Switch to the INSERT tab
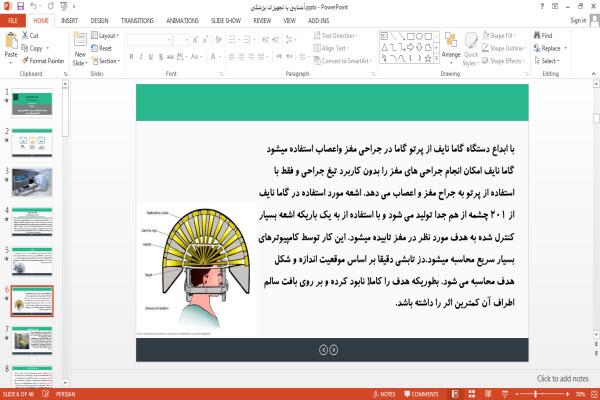The width and height of the screenshot is (600, 400). click(x=69, y=21)
